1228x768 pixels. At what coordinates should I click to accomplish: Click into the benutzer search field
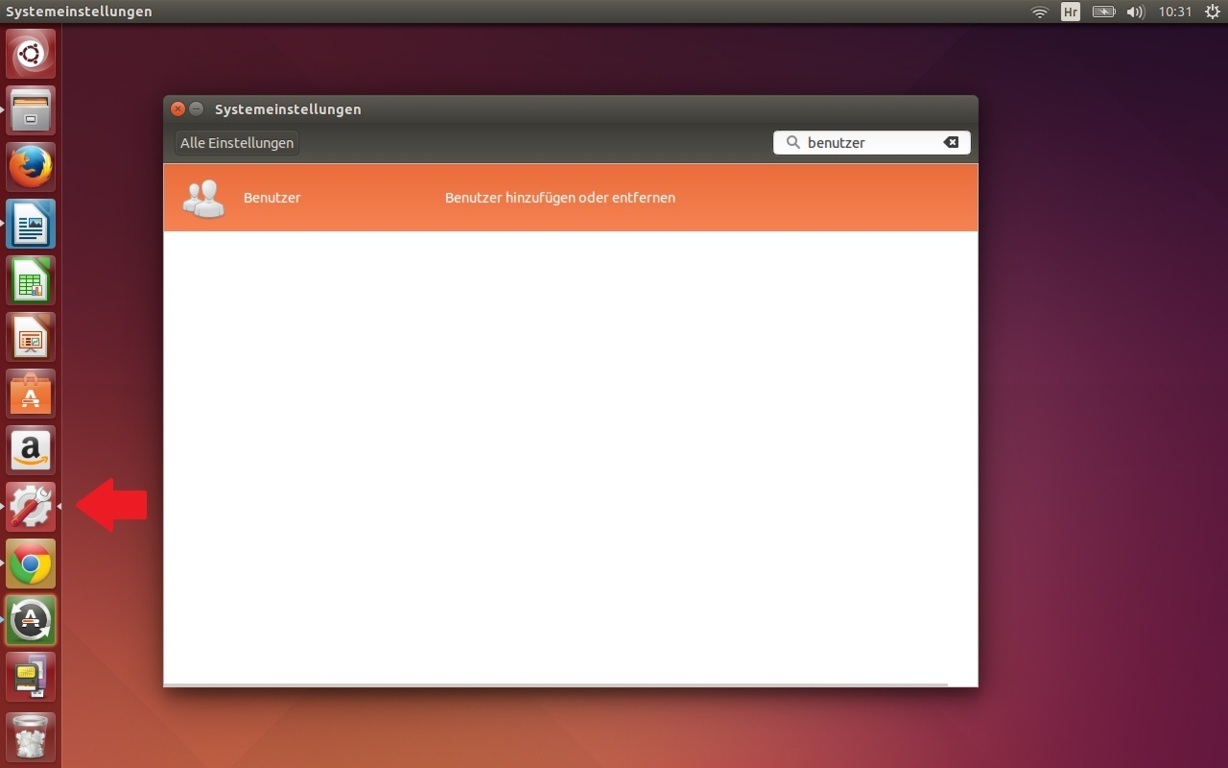coord(868,143)
